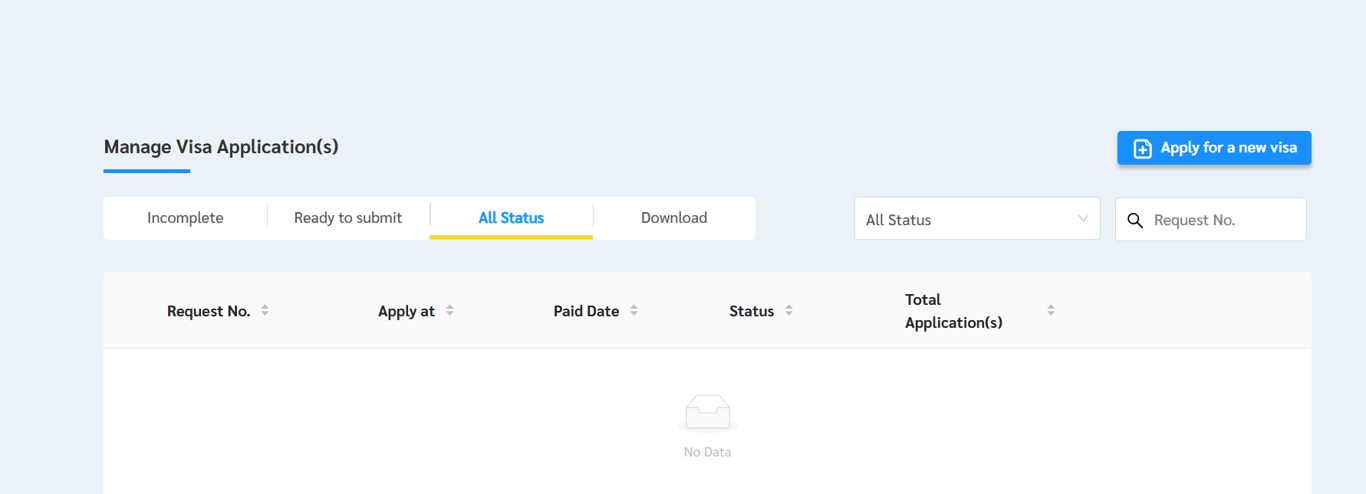The image size is (1366, 494).
Task: Switch to the Incomplete tab
Action: point(185,218)
